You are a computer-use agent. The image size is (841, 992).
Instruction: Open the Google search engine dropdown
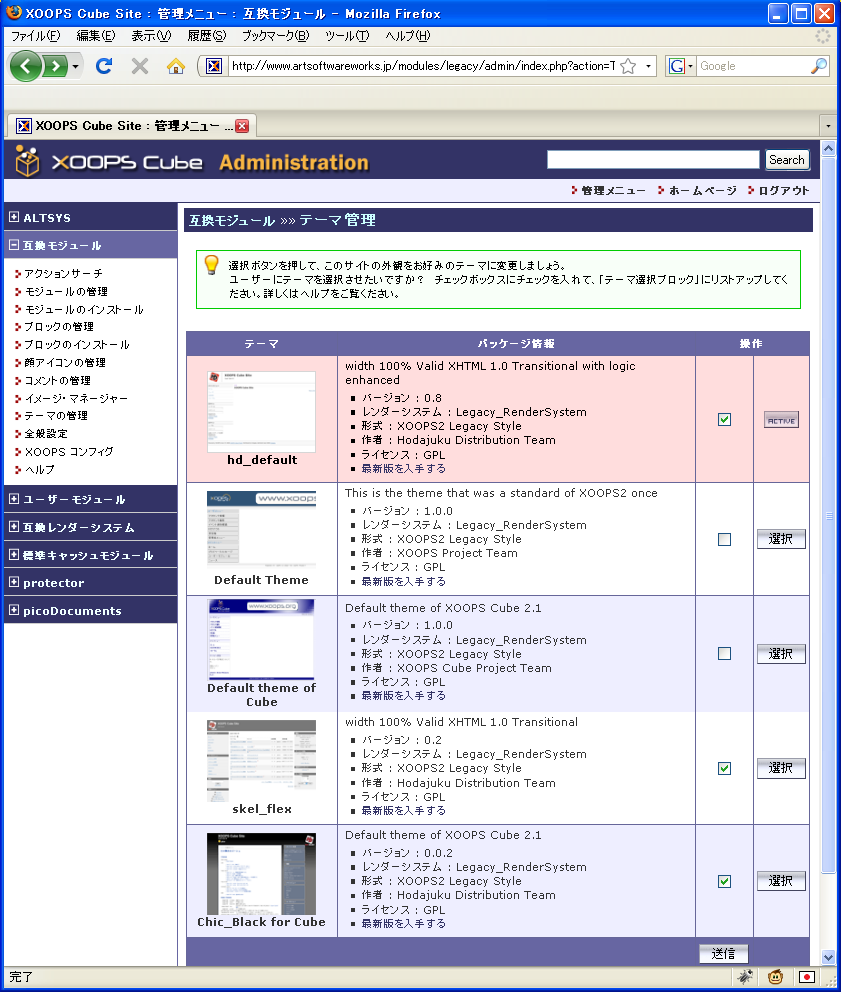coord(682,66)
